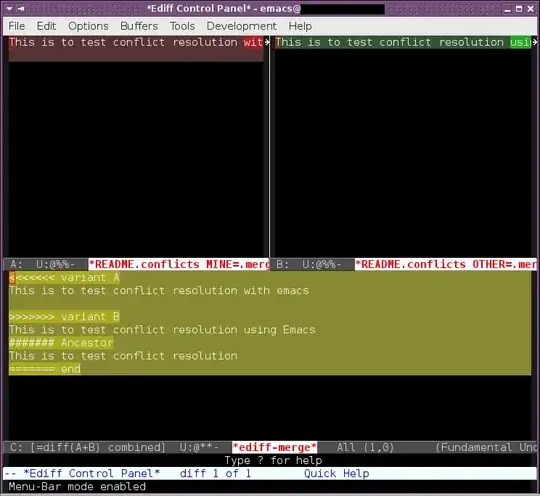The width and height of the screenshot is (540, 496).
Task: Open the window menu arrow in title bar
Action: [9, 9]
